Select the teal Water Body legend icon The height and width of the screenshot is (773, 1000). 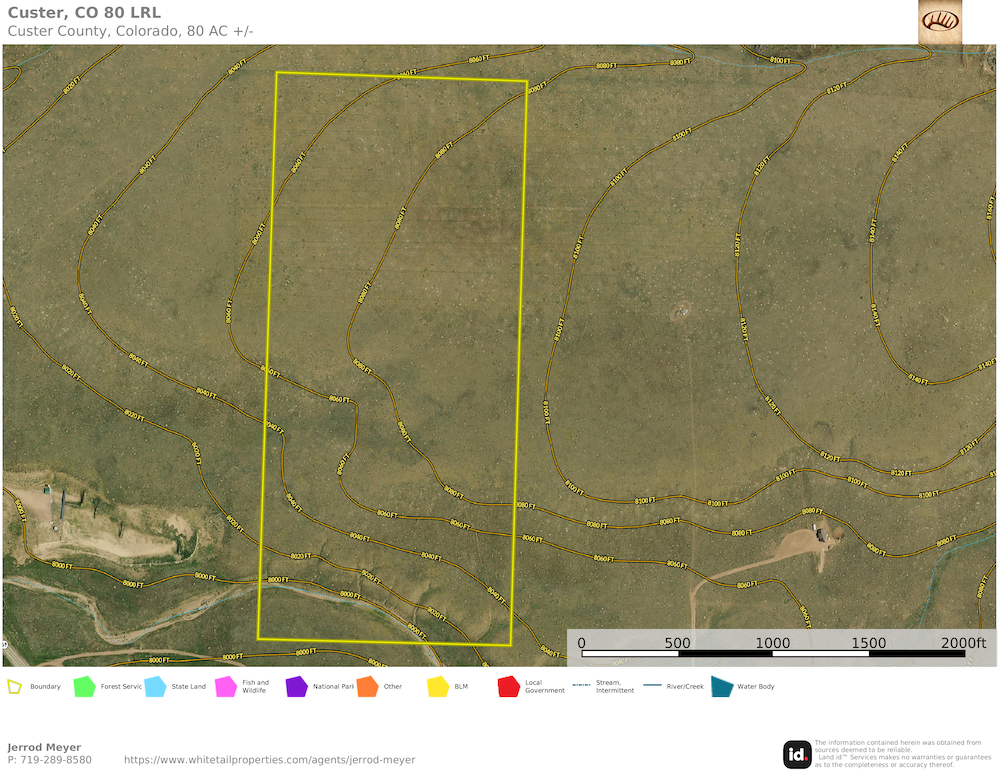click(x=721, y=687)
